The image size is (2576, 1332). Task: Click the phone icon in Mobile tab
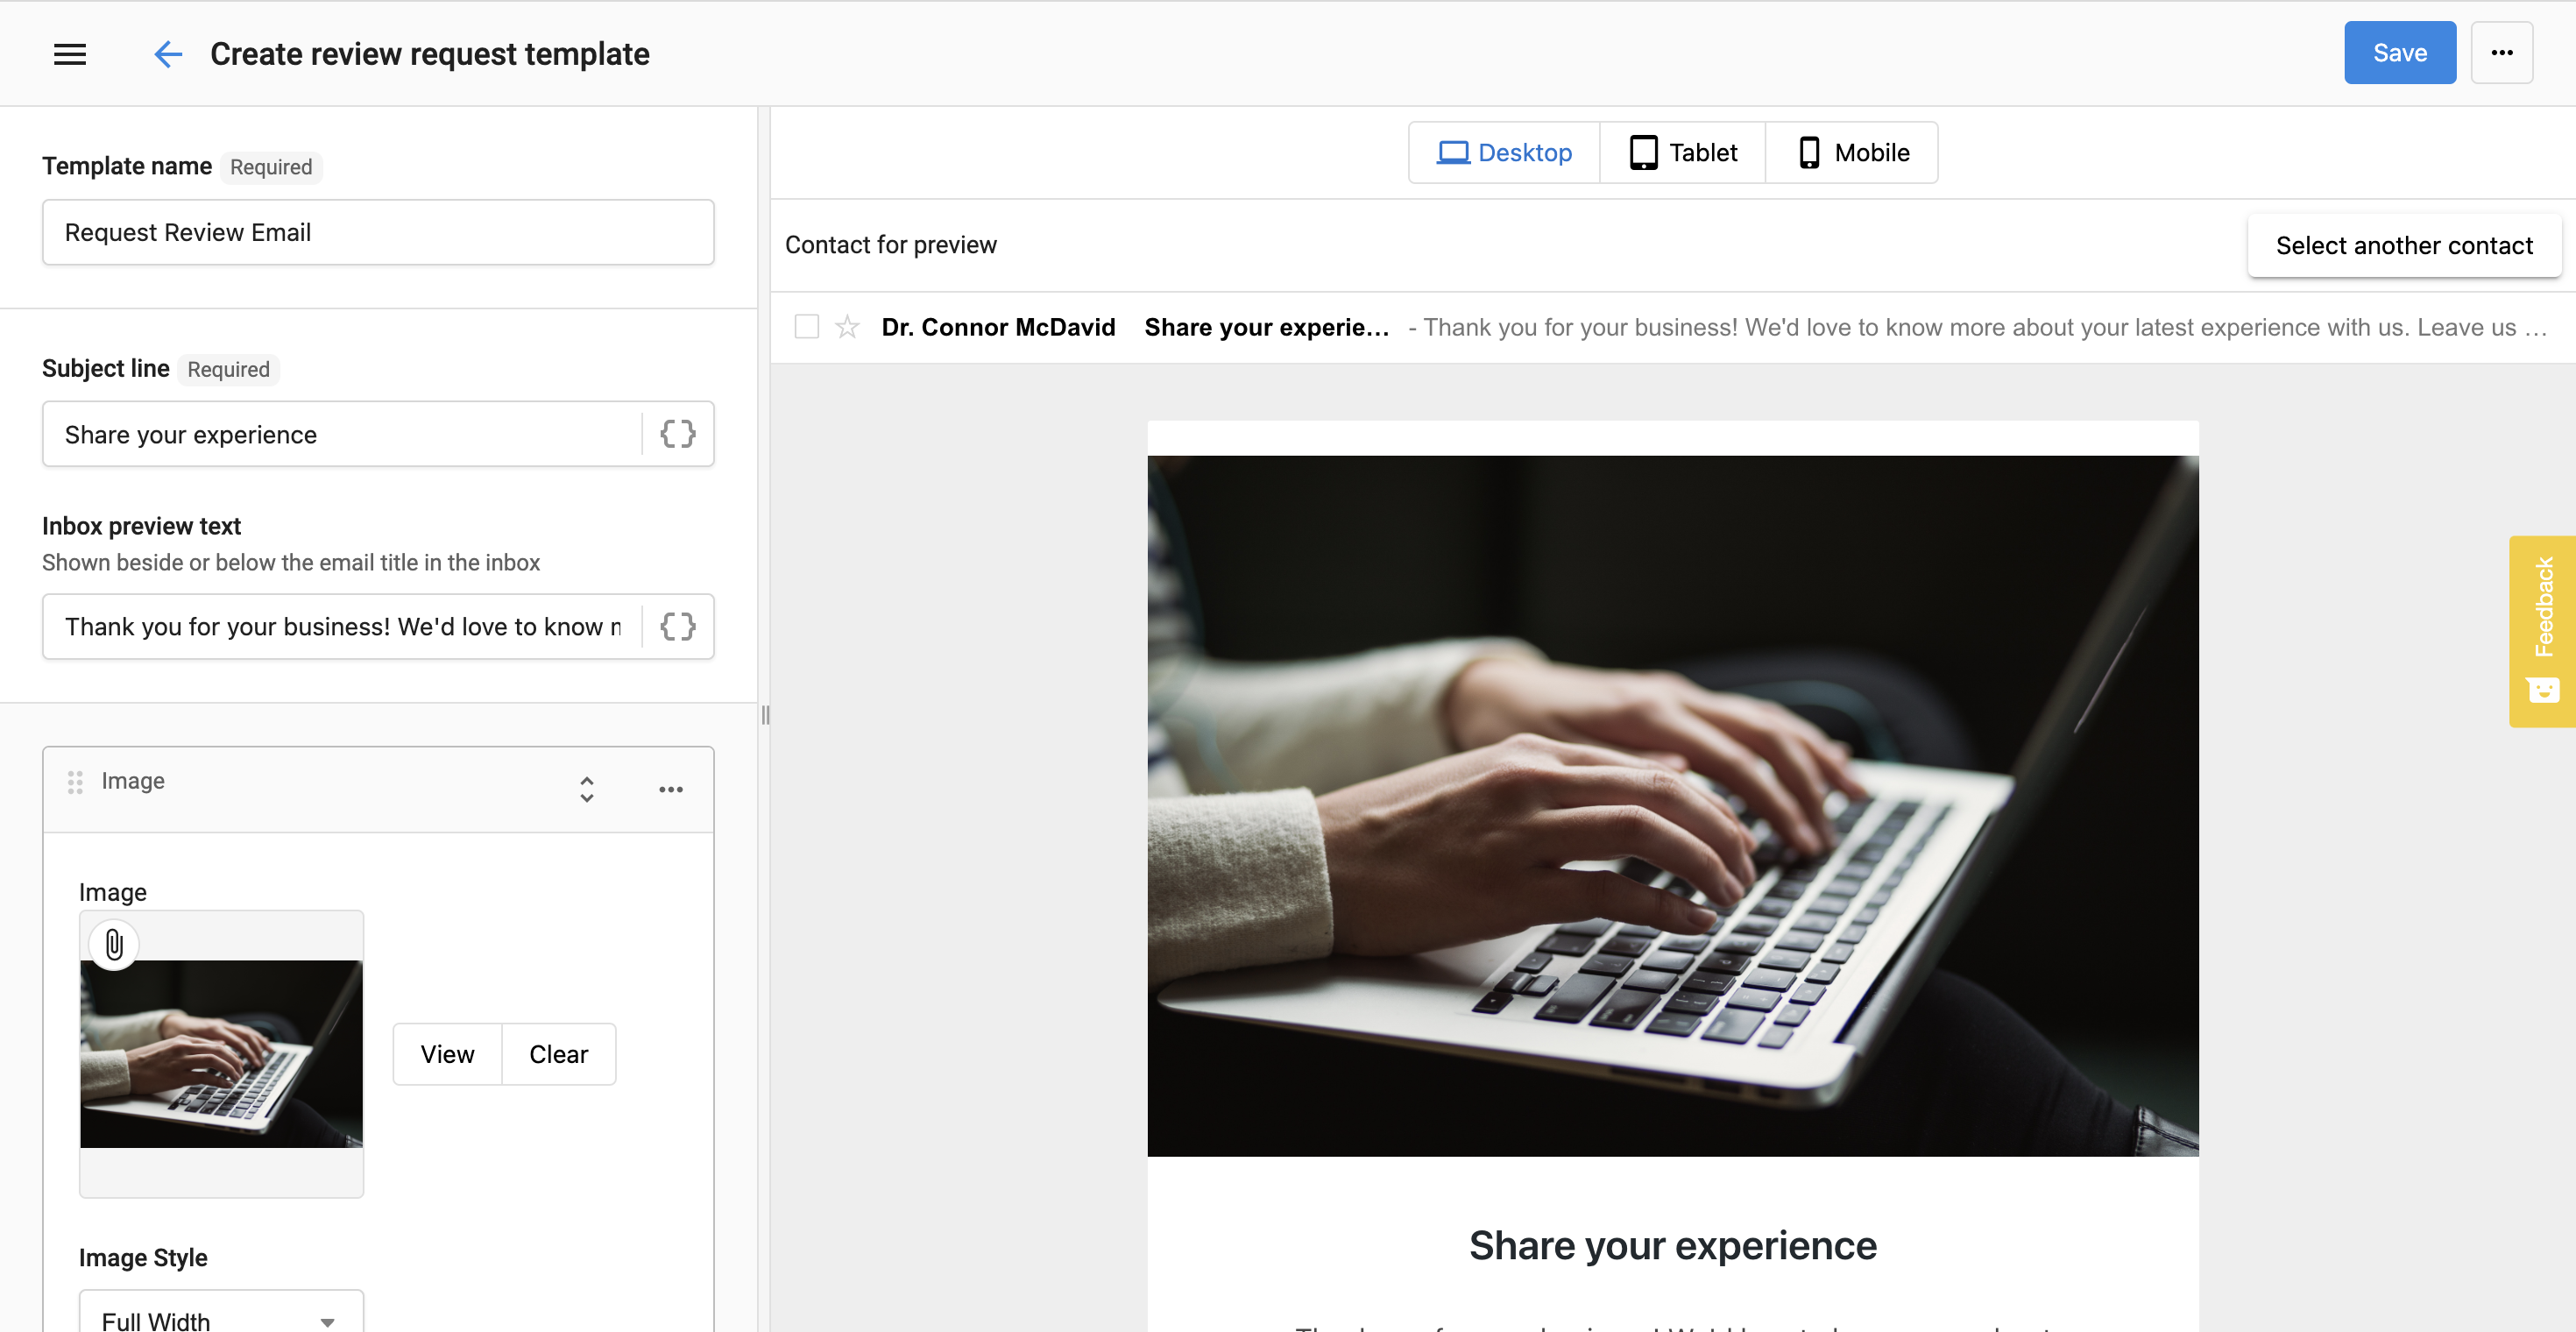[x=1809, y=153]
